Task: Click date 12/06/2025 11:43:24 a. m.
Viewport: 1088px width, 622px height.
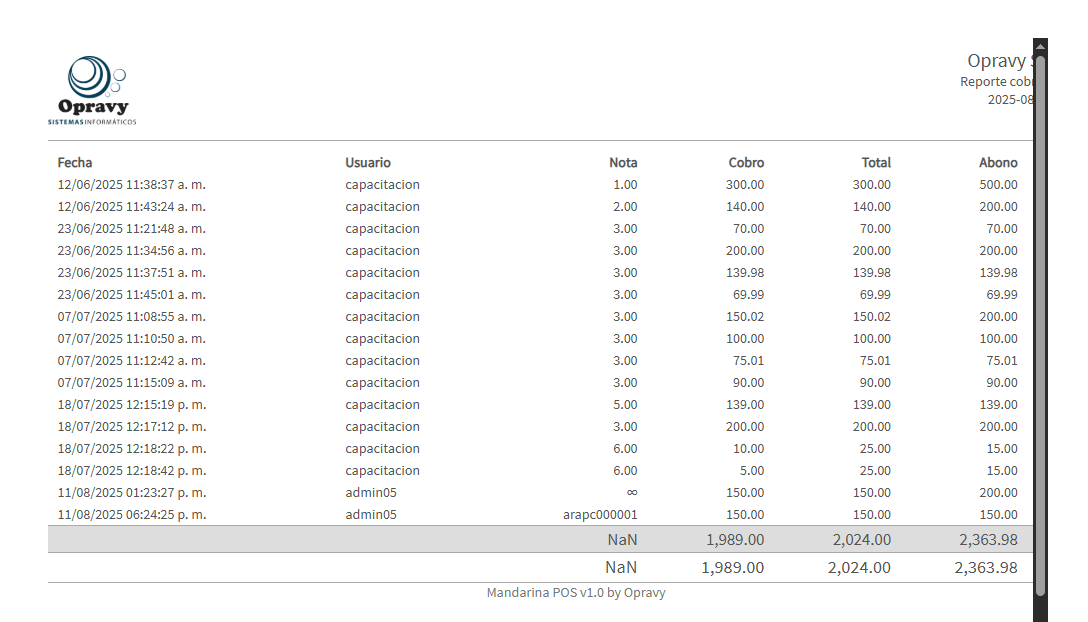Action: tap(132, 207)
